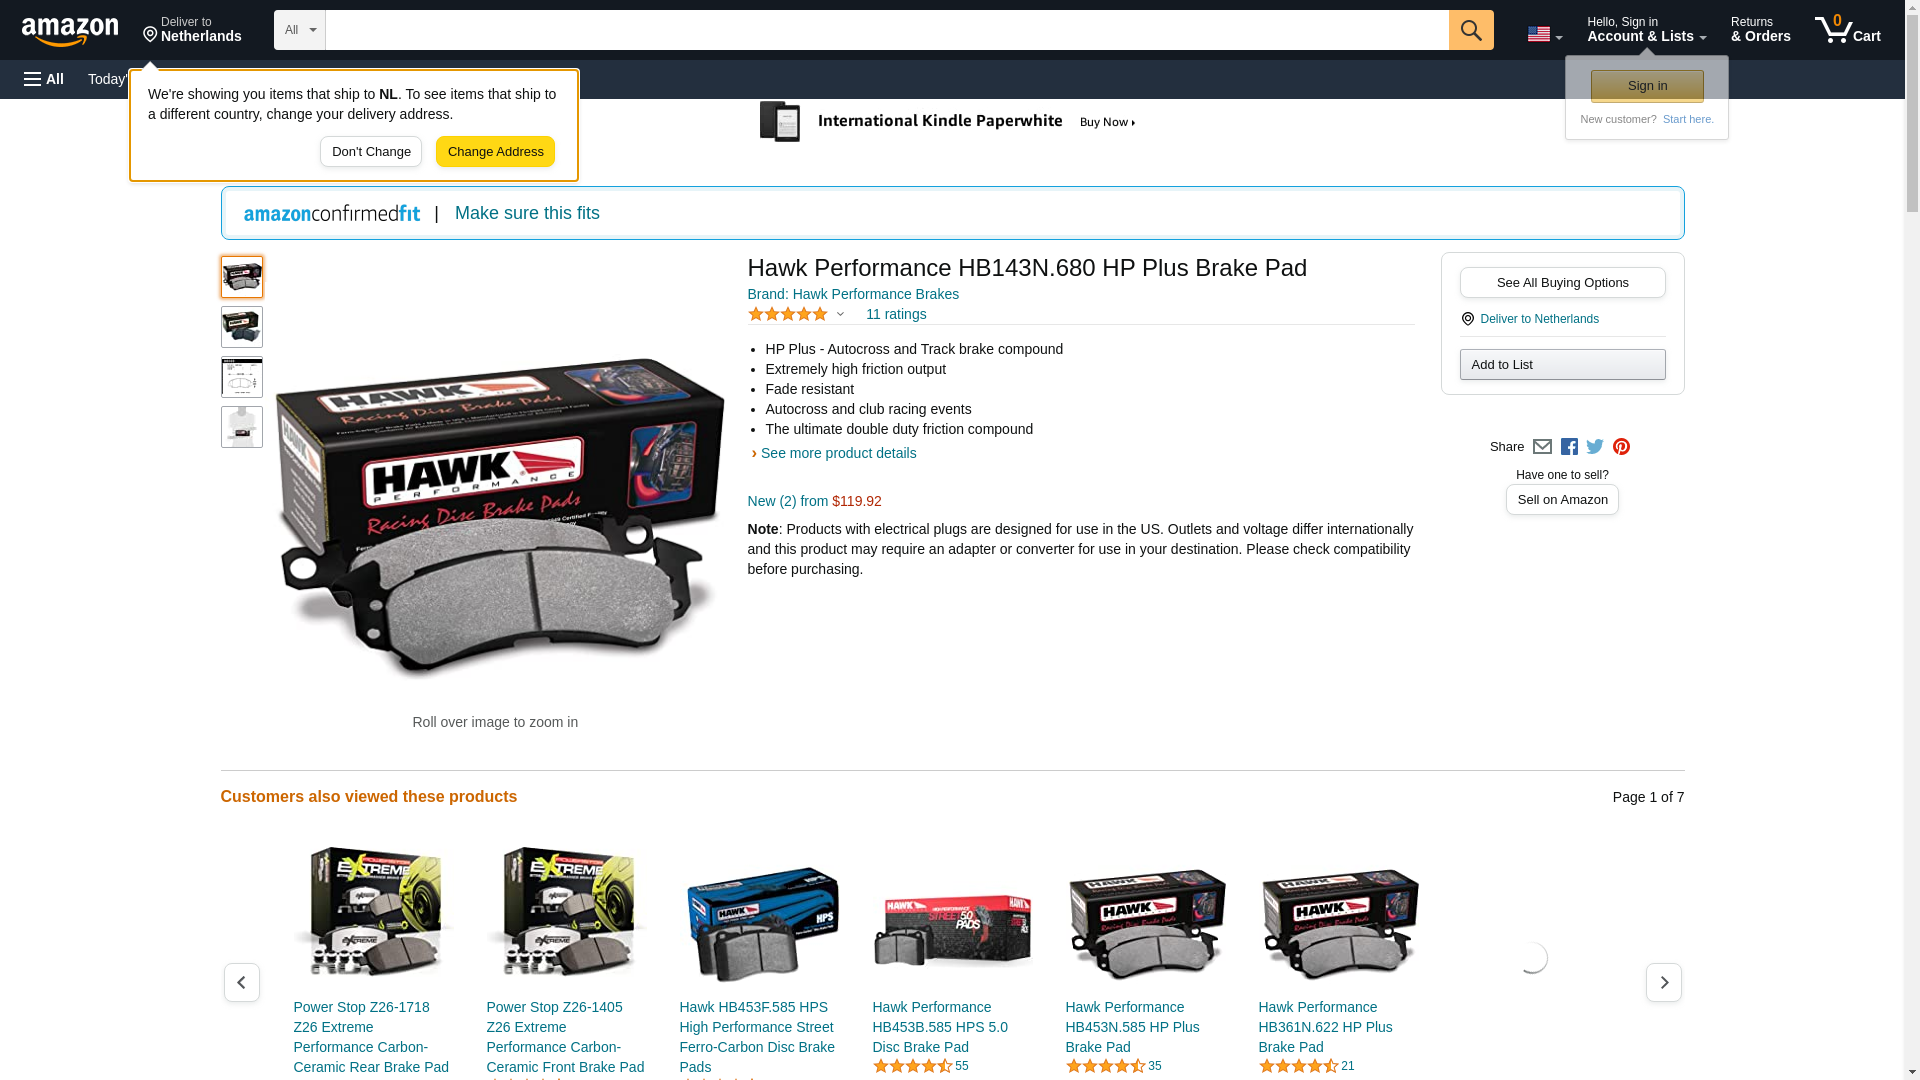Click the Change Address button
Screen dimensions: 1920x1080
495,152
